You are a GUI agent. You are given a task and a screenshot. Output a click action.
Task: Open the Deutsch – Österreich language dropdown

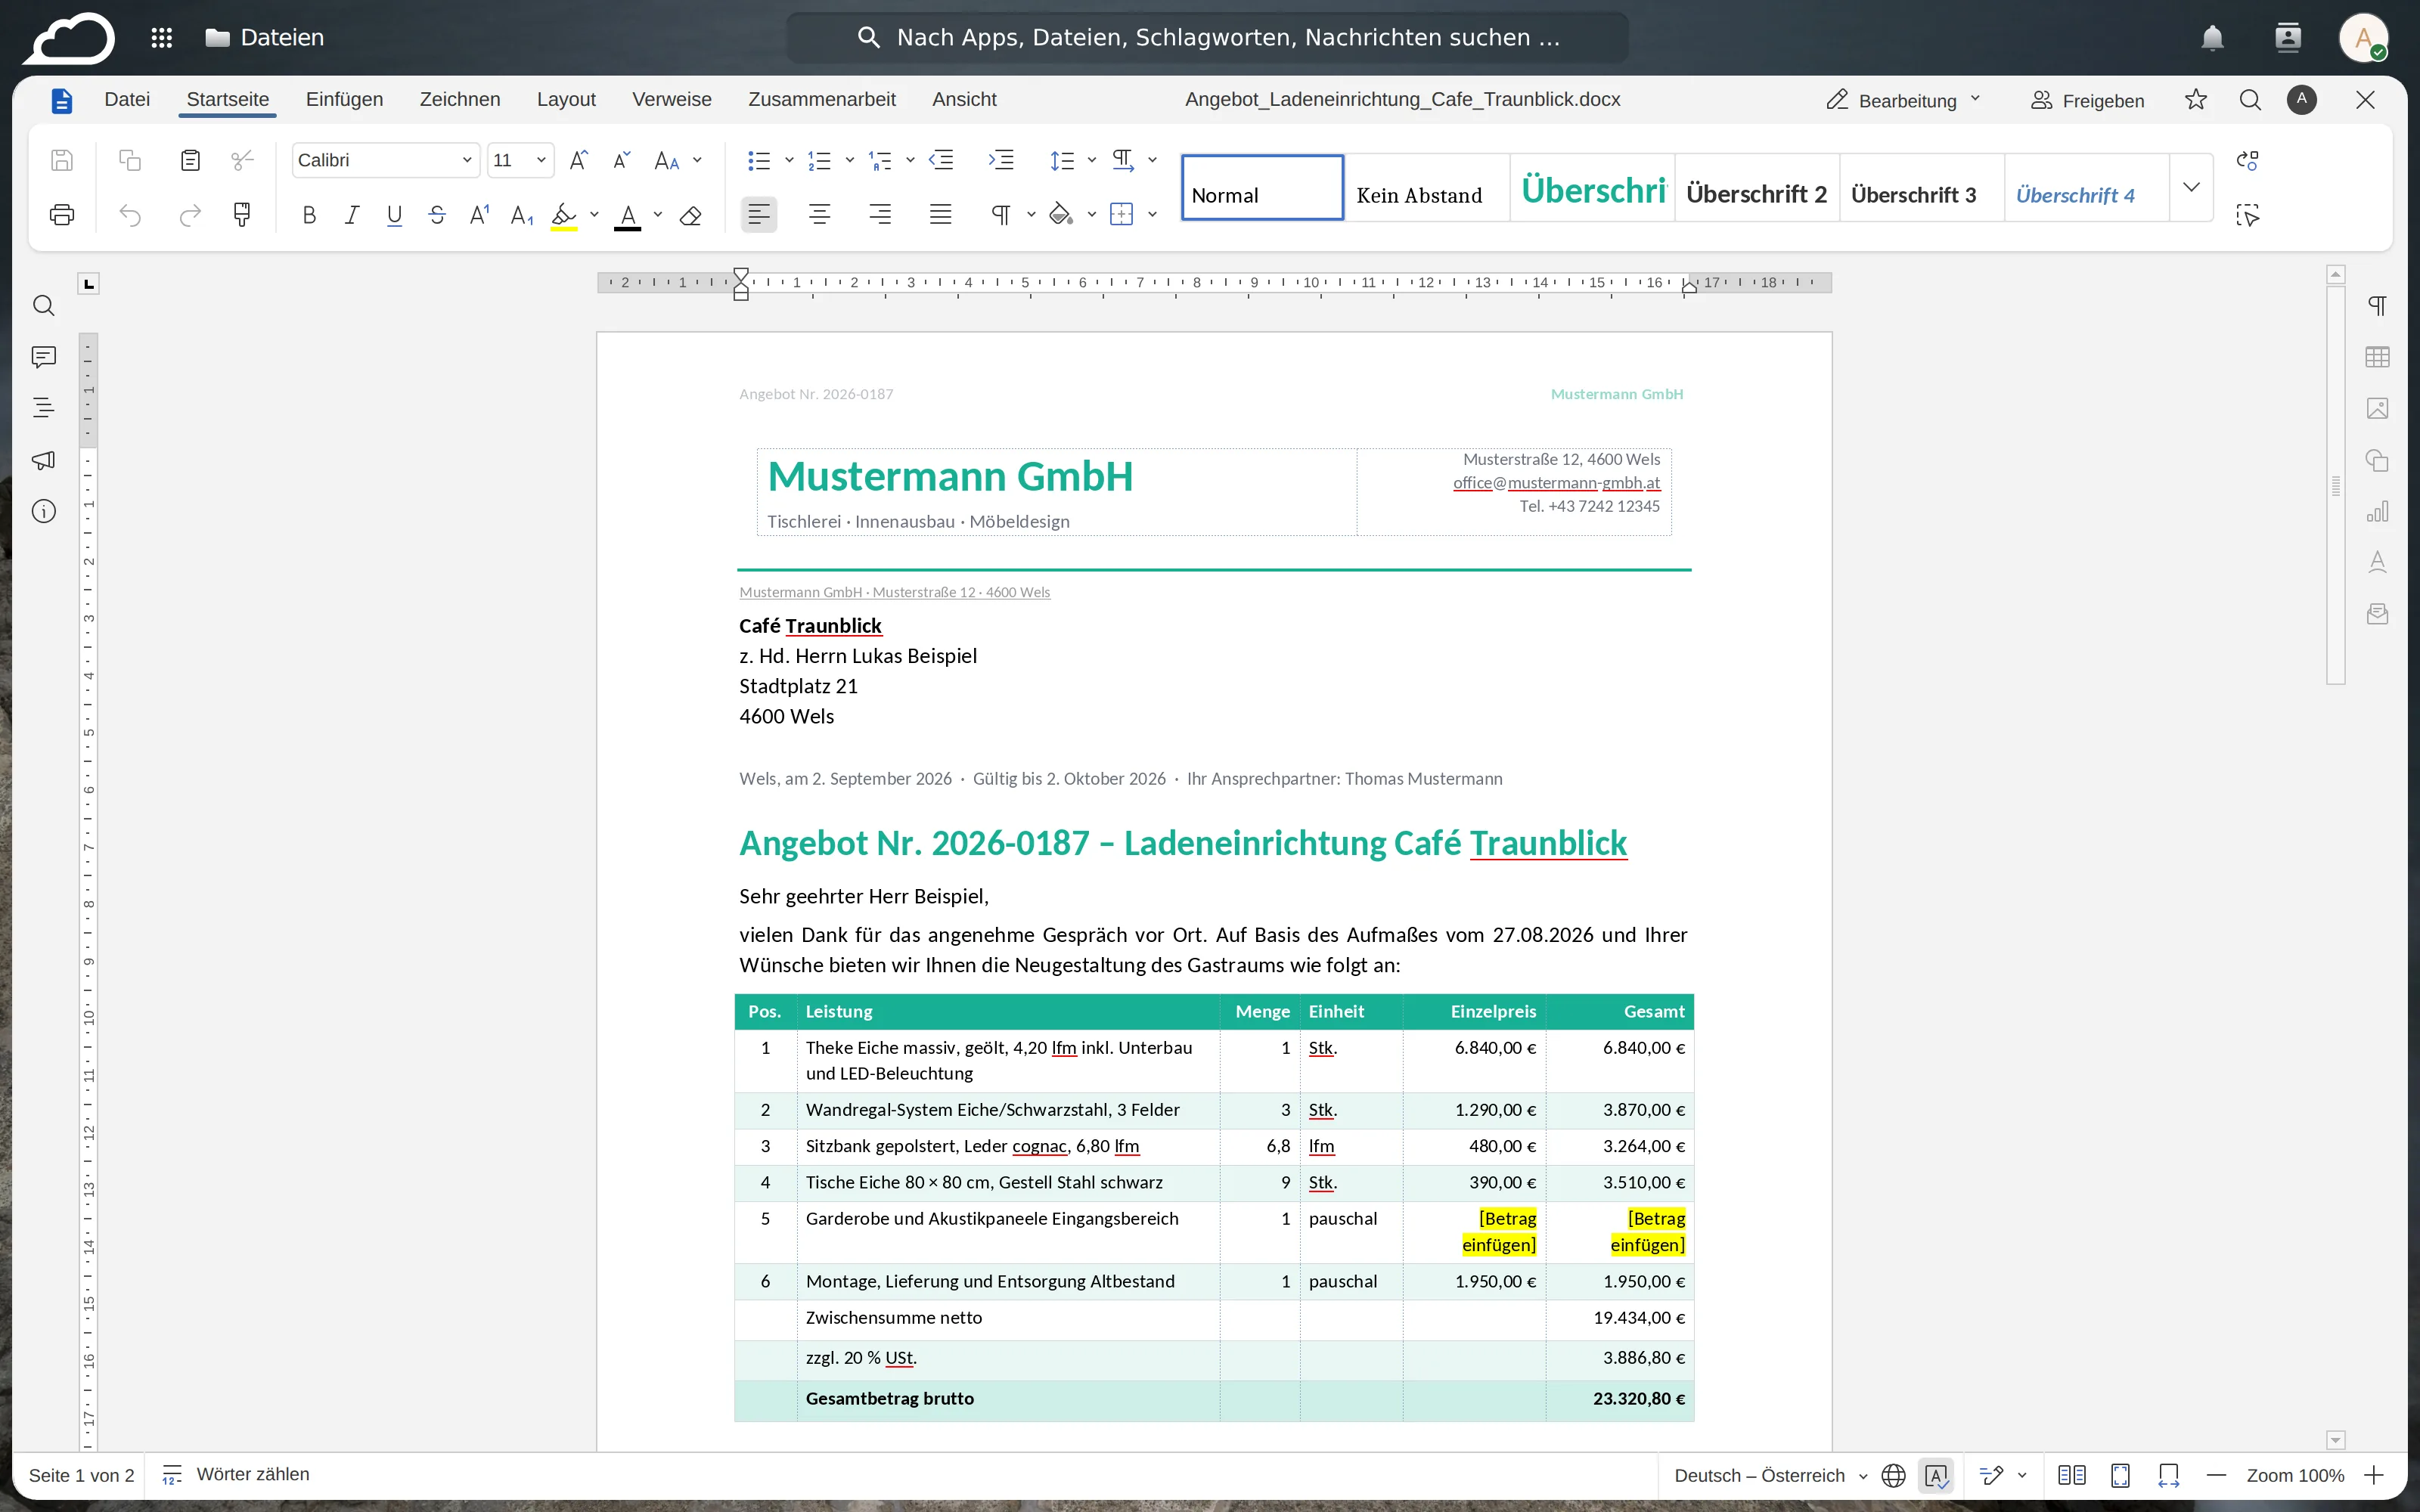(1770, 1475)
